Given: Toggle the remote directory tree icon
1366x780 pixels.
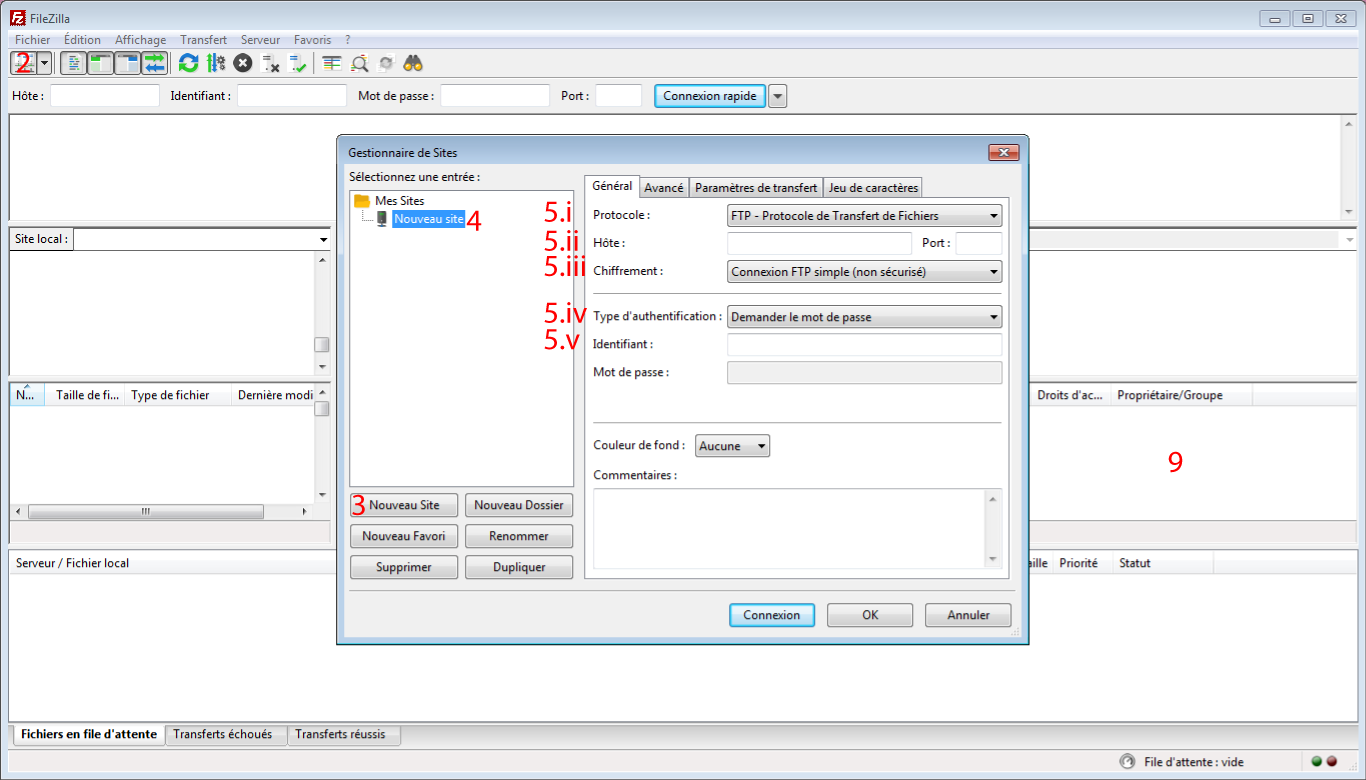Looking at the screenshot, I should (128, 63).
